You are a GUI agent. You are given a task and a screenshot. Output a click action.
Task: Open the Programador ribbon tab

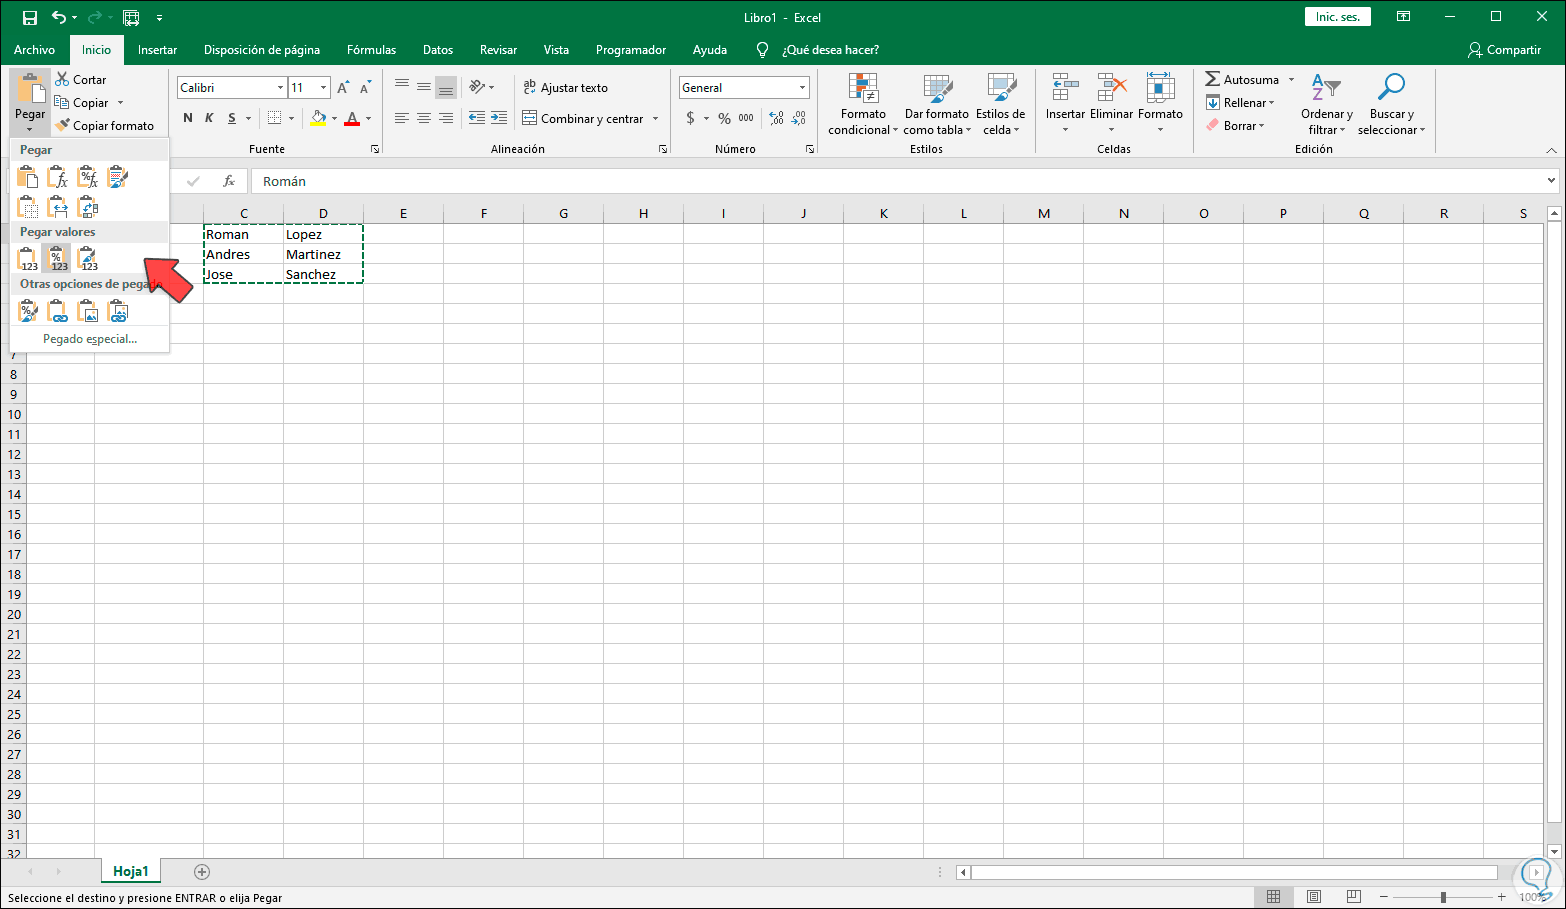point(630,49)
